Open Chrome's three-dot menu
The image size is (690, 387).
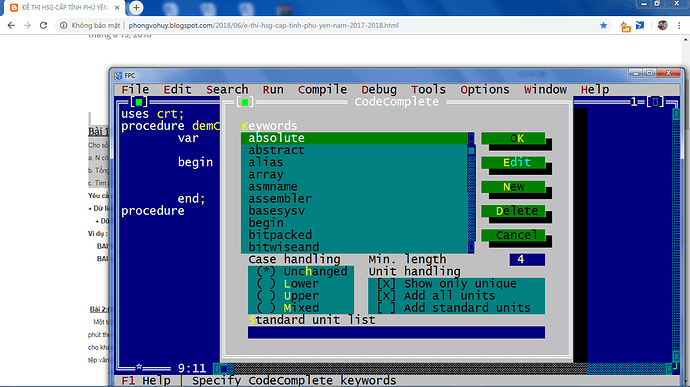679,26
